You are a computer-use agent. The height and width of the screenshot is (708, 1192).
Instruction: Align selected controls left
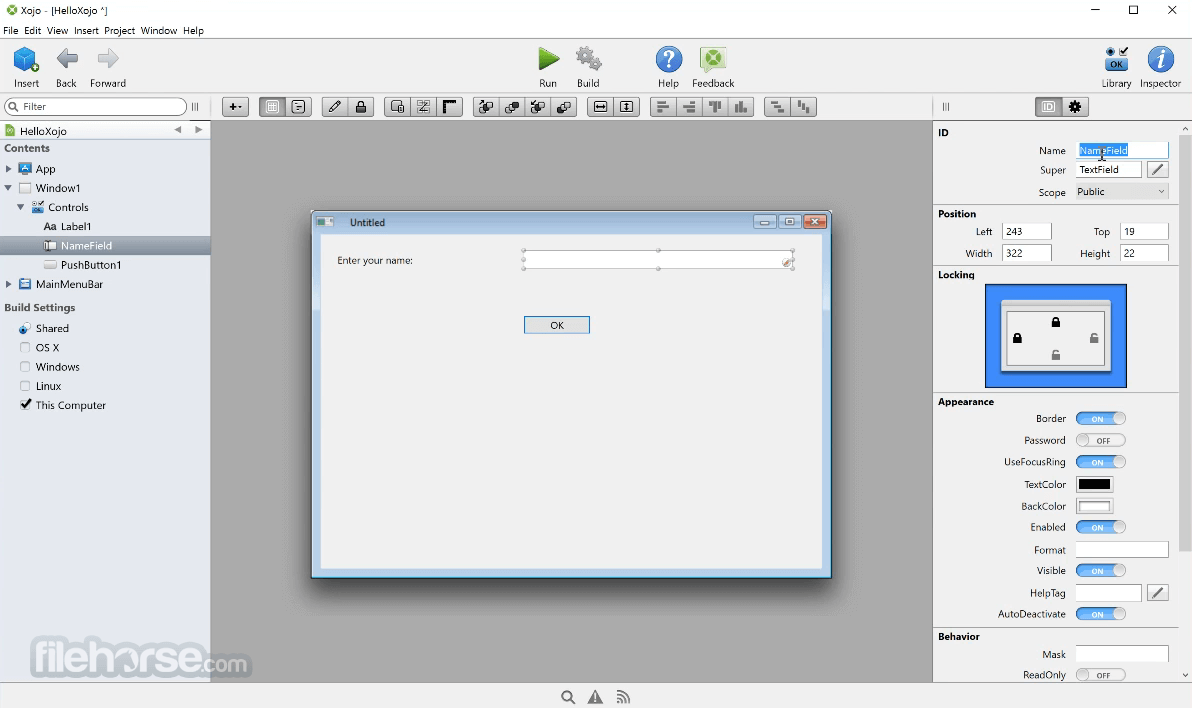coord(663,107)
